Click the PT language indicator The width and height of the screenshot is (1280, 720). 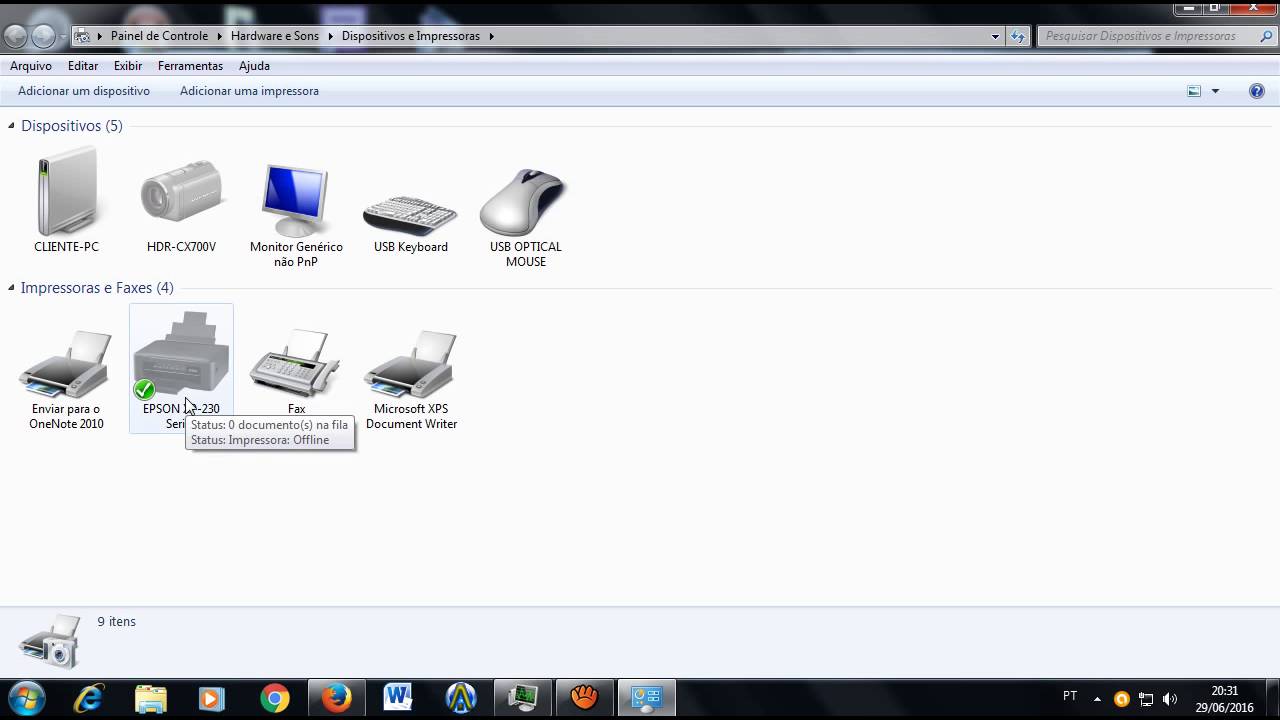click(1070, 696)
